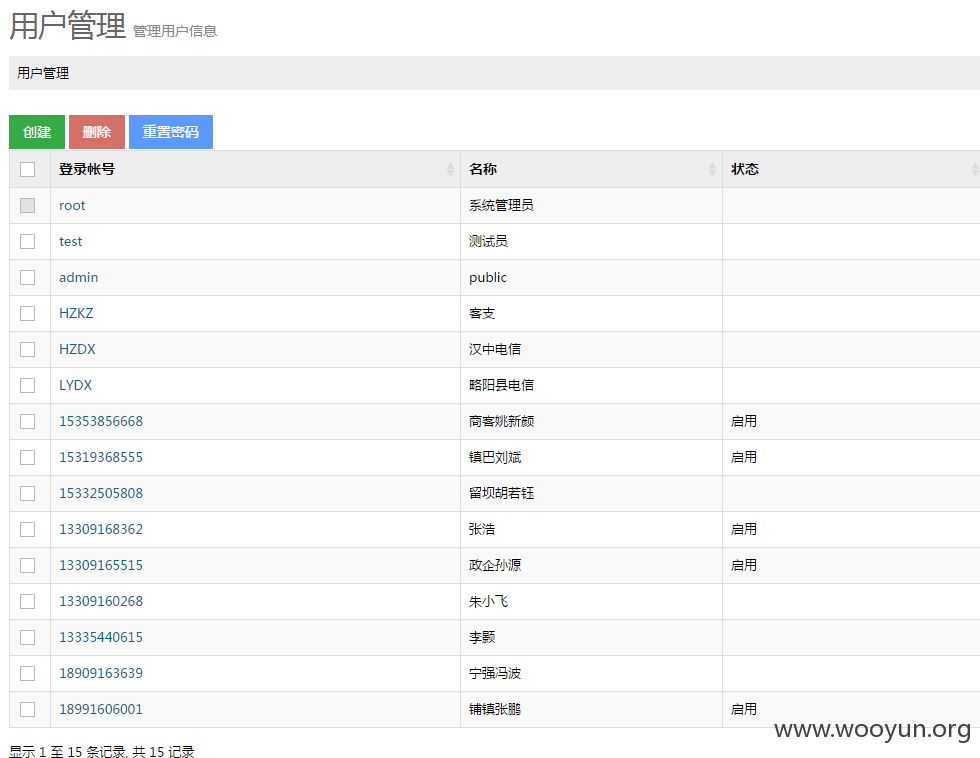The width and height of the screenshot is (980, 758).
Task: Click the red 删除 button
Action: point(97,132)
